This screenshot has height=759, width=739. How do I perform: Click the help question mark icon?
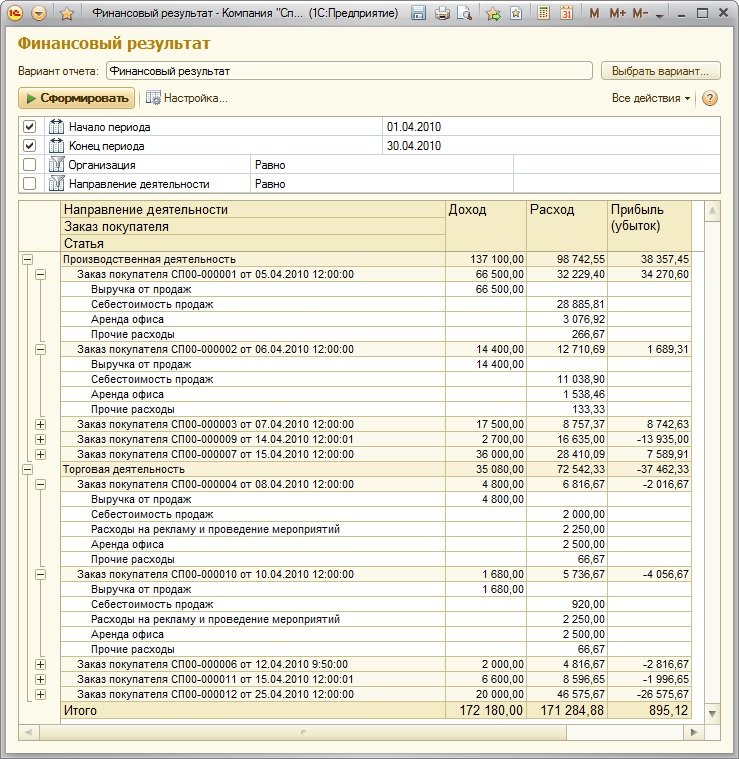pos(710,98)
